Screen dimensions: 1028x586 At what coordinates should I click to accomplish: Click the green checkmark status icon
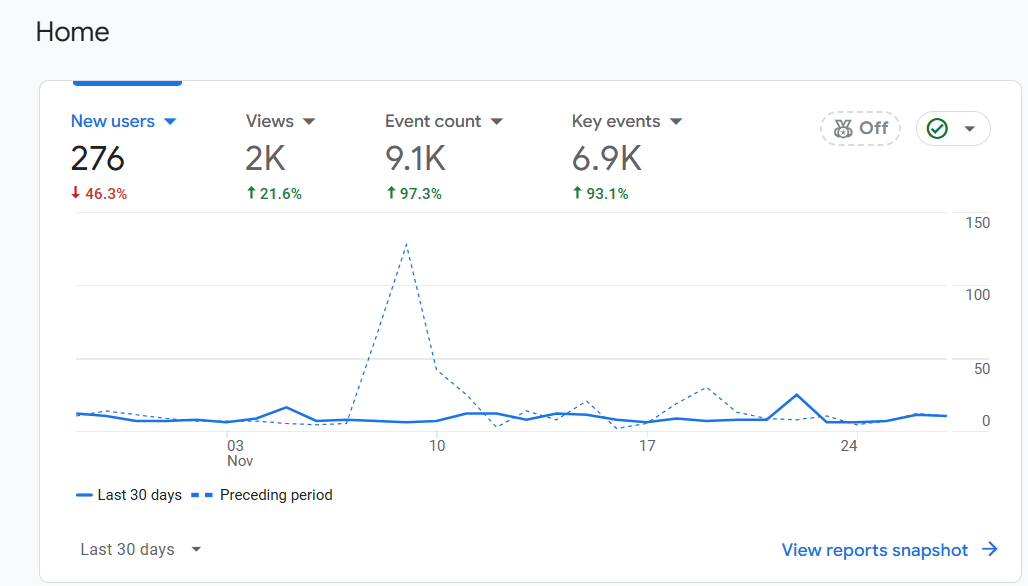[937, 129]
